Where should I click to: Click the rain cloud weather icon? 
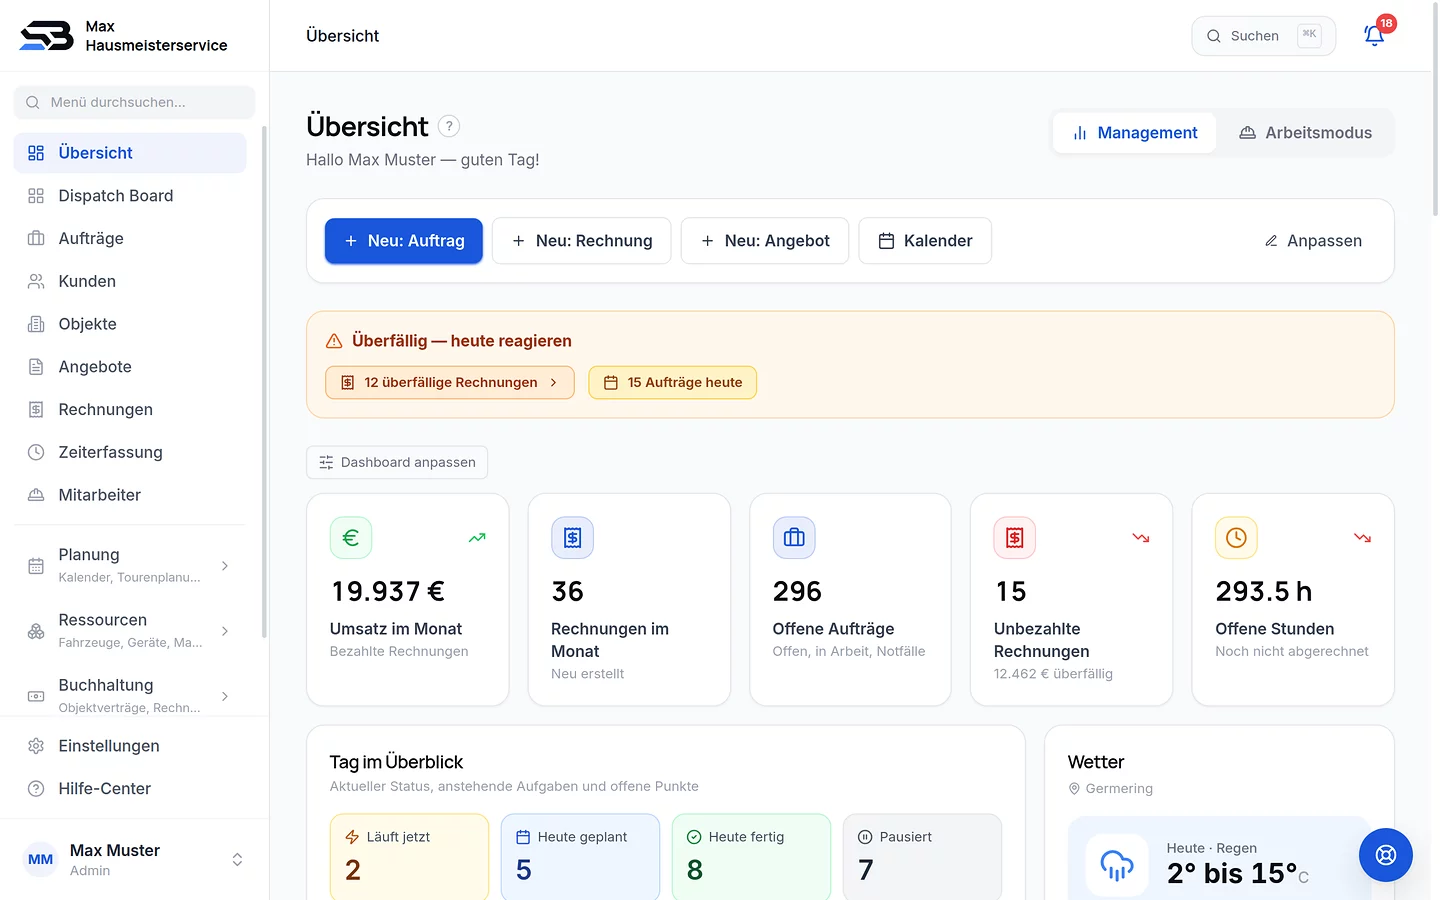click(1117, 865)
